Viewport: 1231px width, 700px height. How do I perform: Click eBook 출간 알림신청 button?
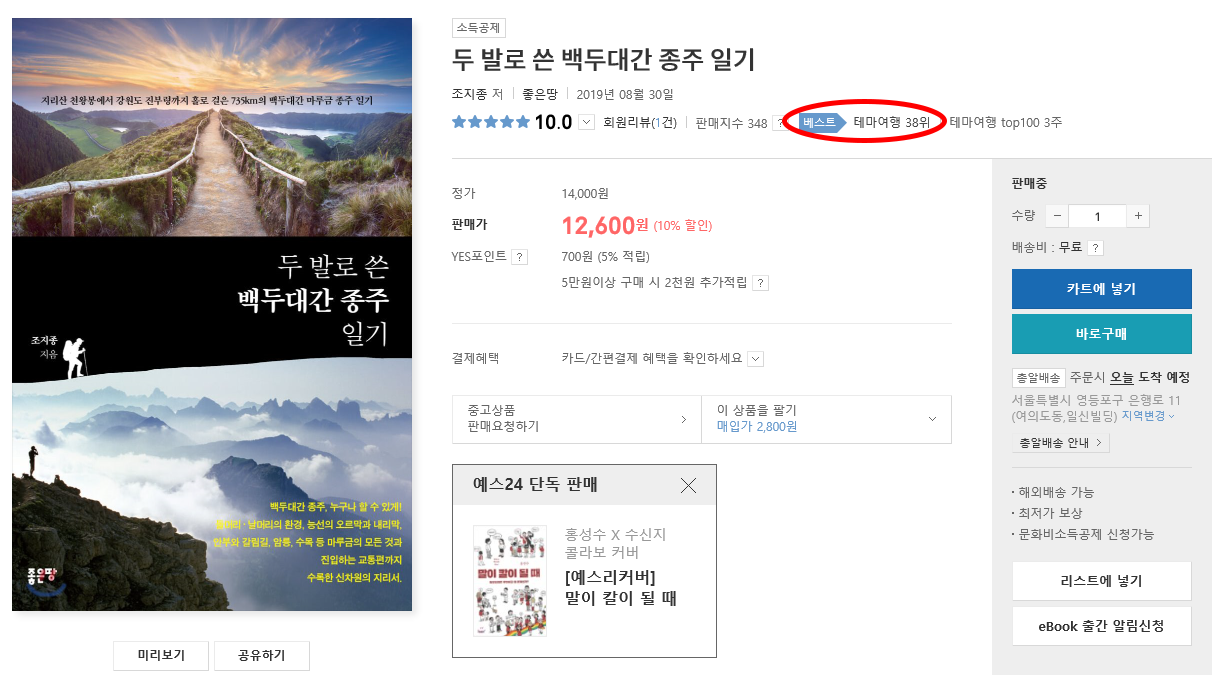pos(1101,626)
